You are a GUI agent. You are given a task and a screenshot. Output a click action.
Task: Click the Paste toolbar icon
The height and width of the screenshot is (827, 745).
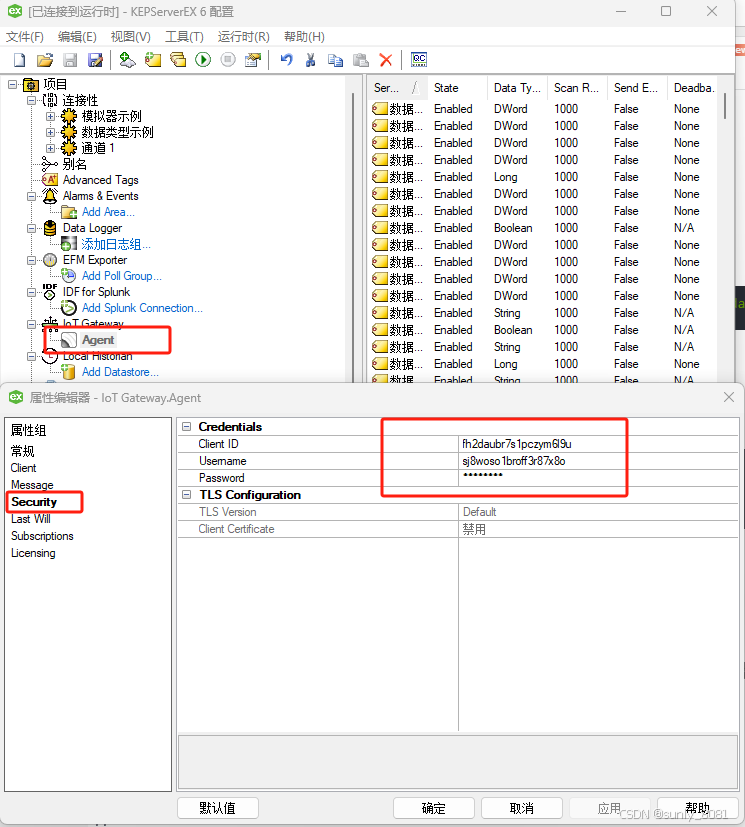(x=361, y=60)
